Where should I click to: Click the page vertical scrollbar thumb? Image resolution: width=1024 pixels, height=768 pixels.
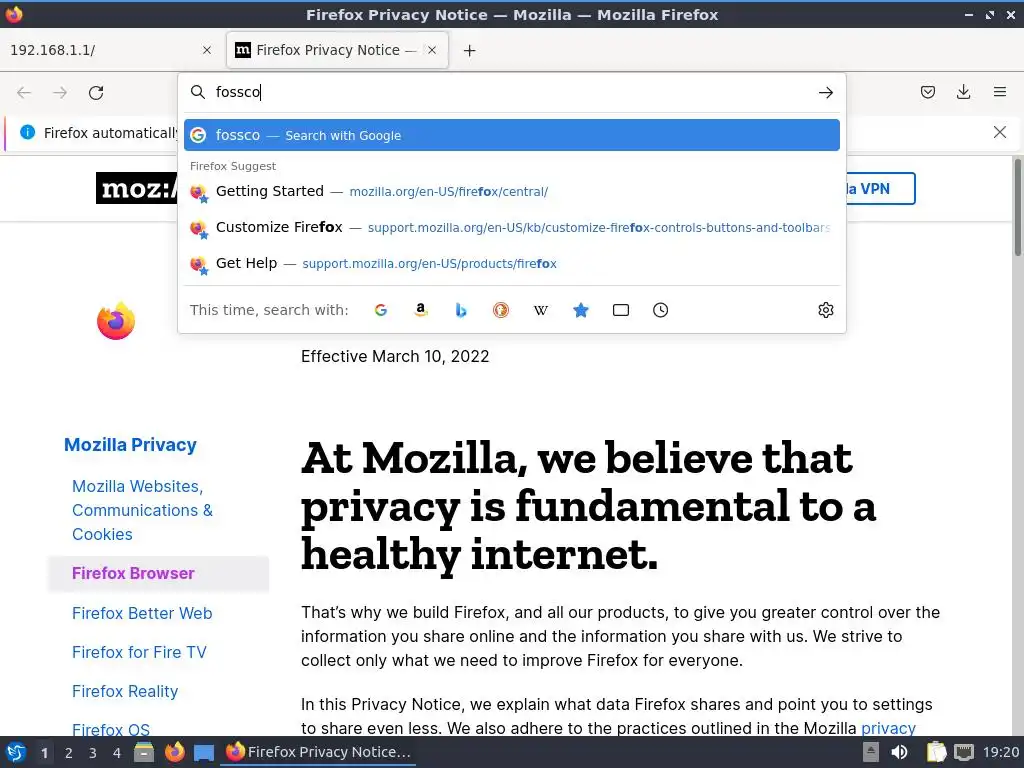coord(1017,206)
